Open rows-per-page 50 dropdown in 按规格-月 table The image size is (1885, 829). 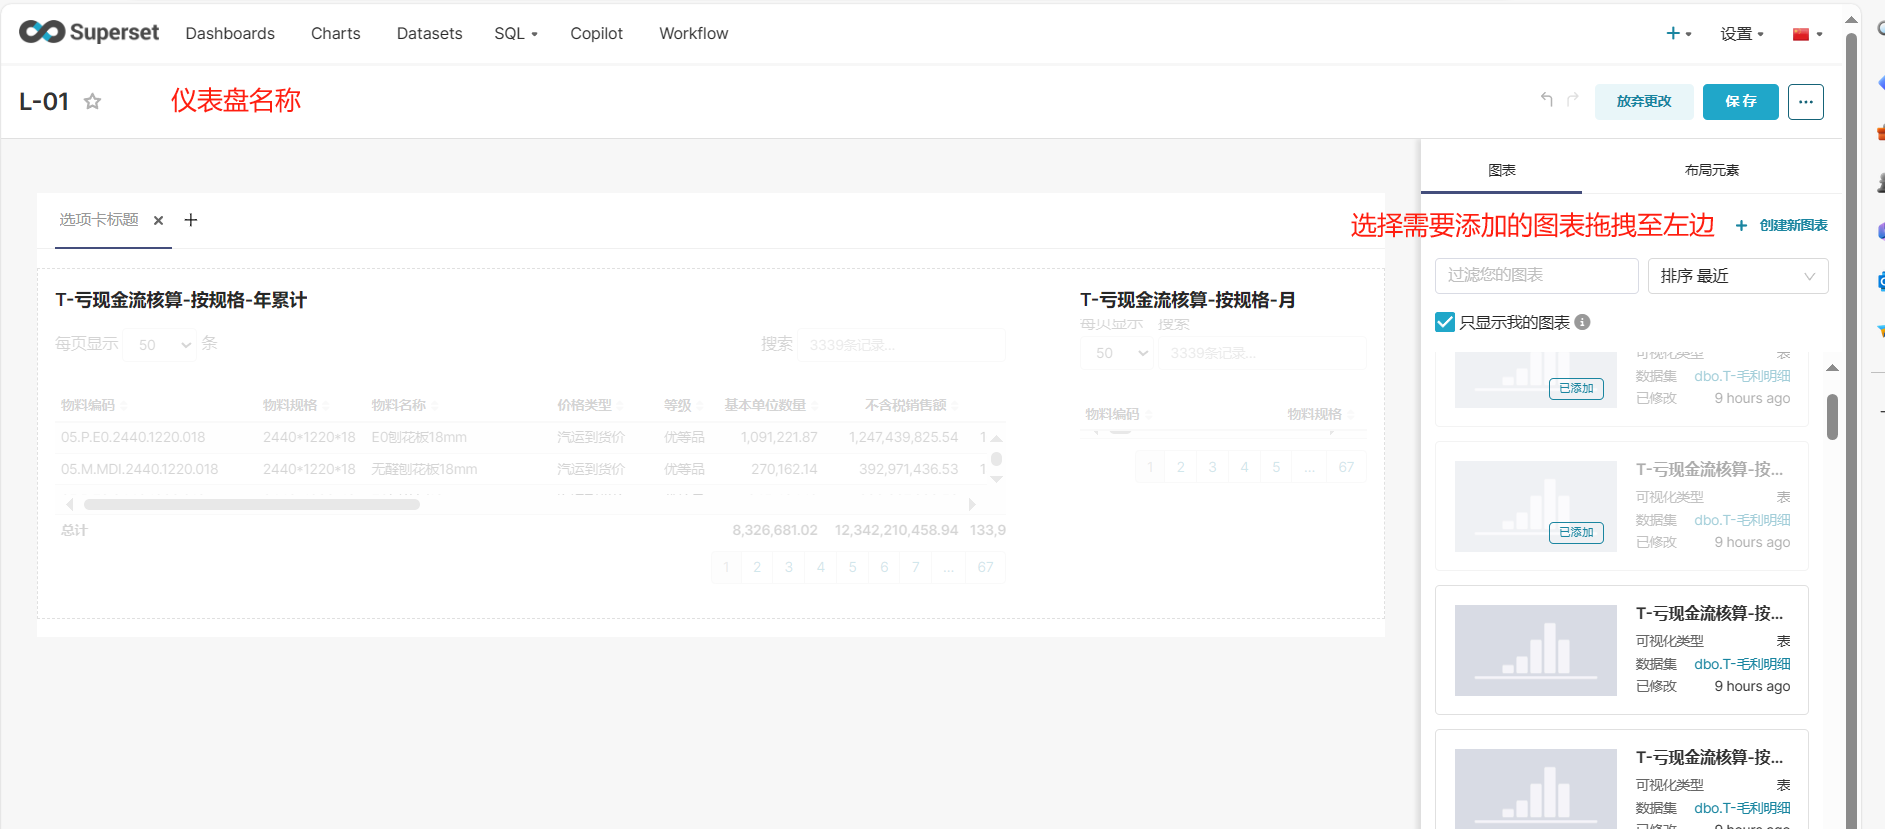(x=1117, y=353)
